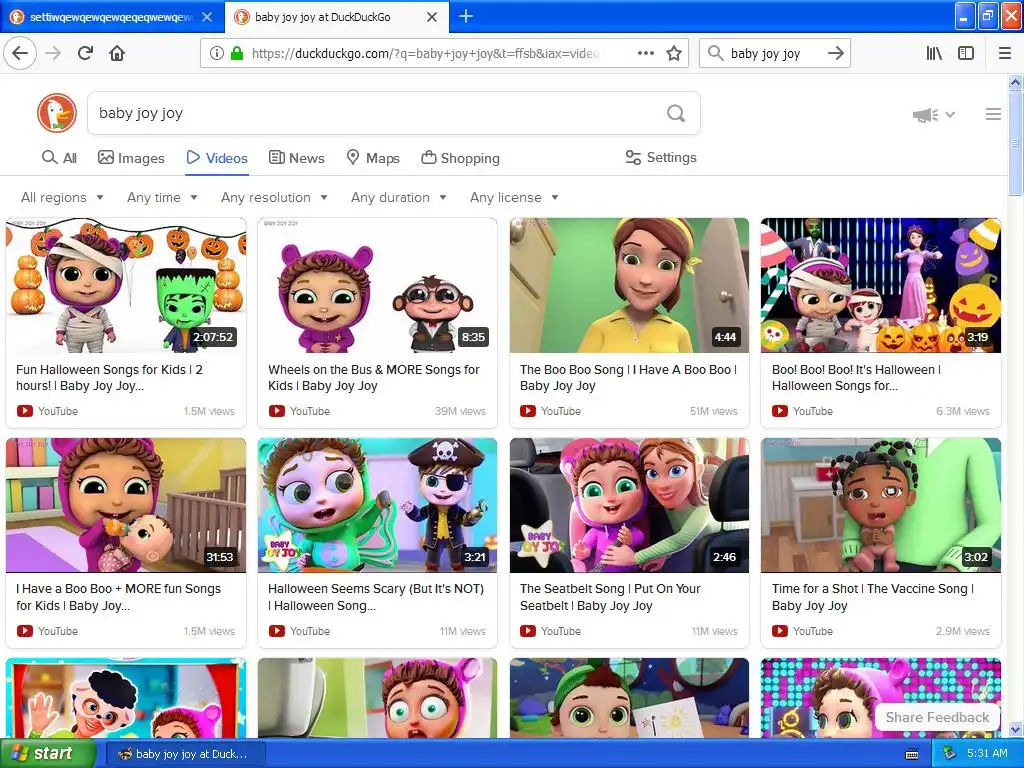Open Firefox hamburger menu
The height and width of the screenshot is (768, 1024).
click(x=1005, y=53)
